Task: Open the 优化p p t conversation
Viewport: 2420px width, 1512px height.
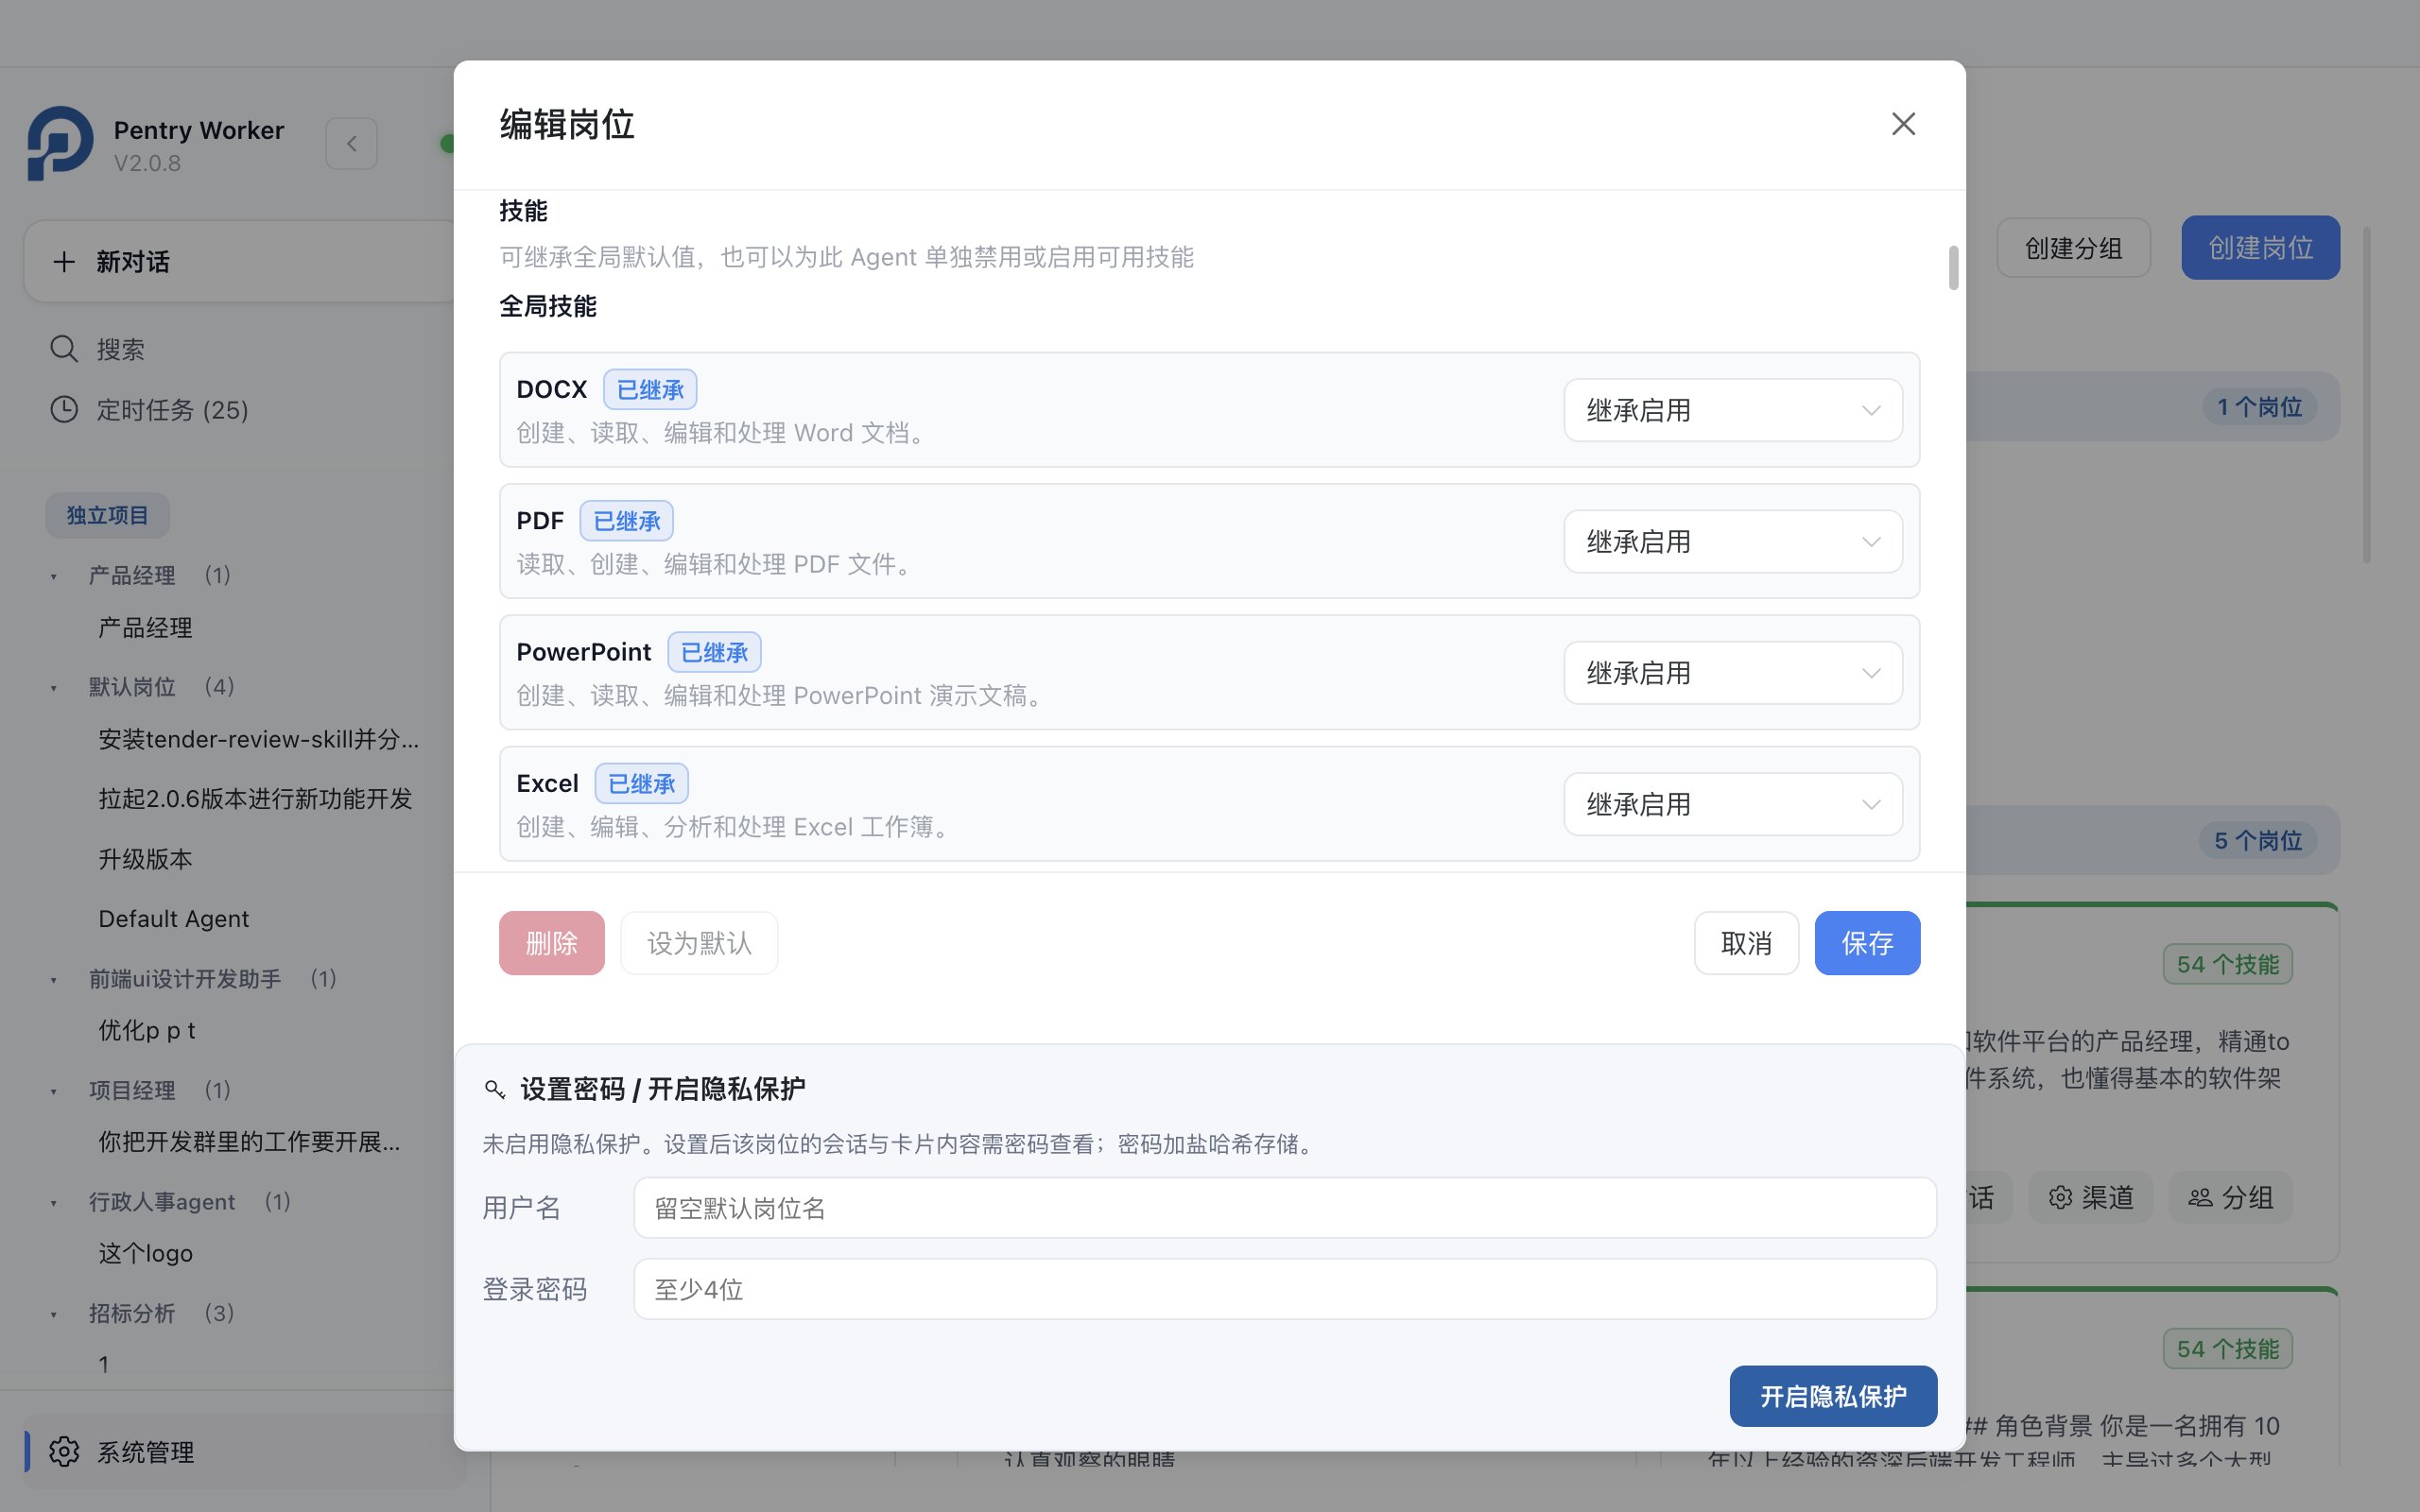Action: 146,1030
